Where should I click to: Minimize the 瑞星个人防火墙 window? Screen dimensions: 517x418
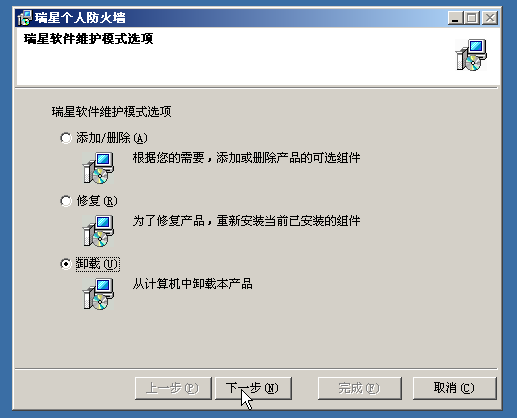455,18
